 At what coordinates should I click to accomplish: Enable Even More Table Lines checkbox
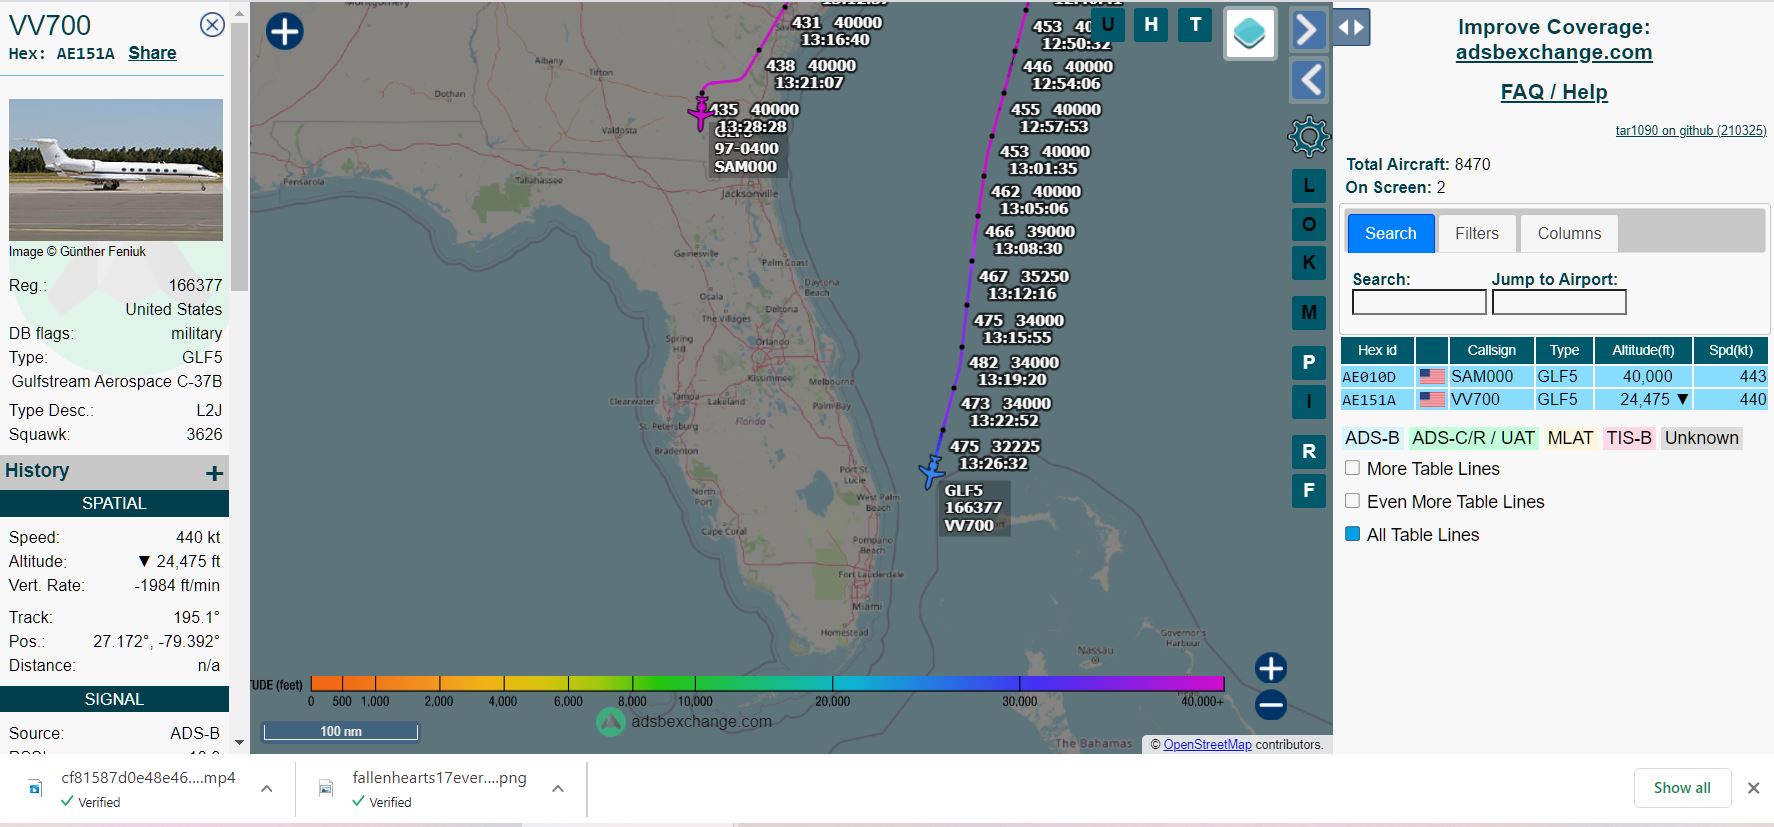pos(1352,501)
